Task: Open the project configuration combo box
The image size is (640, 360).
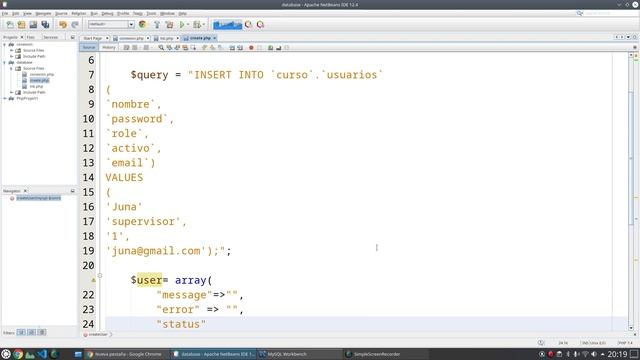Action: [x=111, y=24]
